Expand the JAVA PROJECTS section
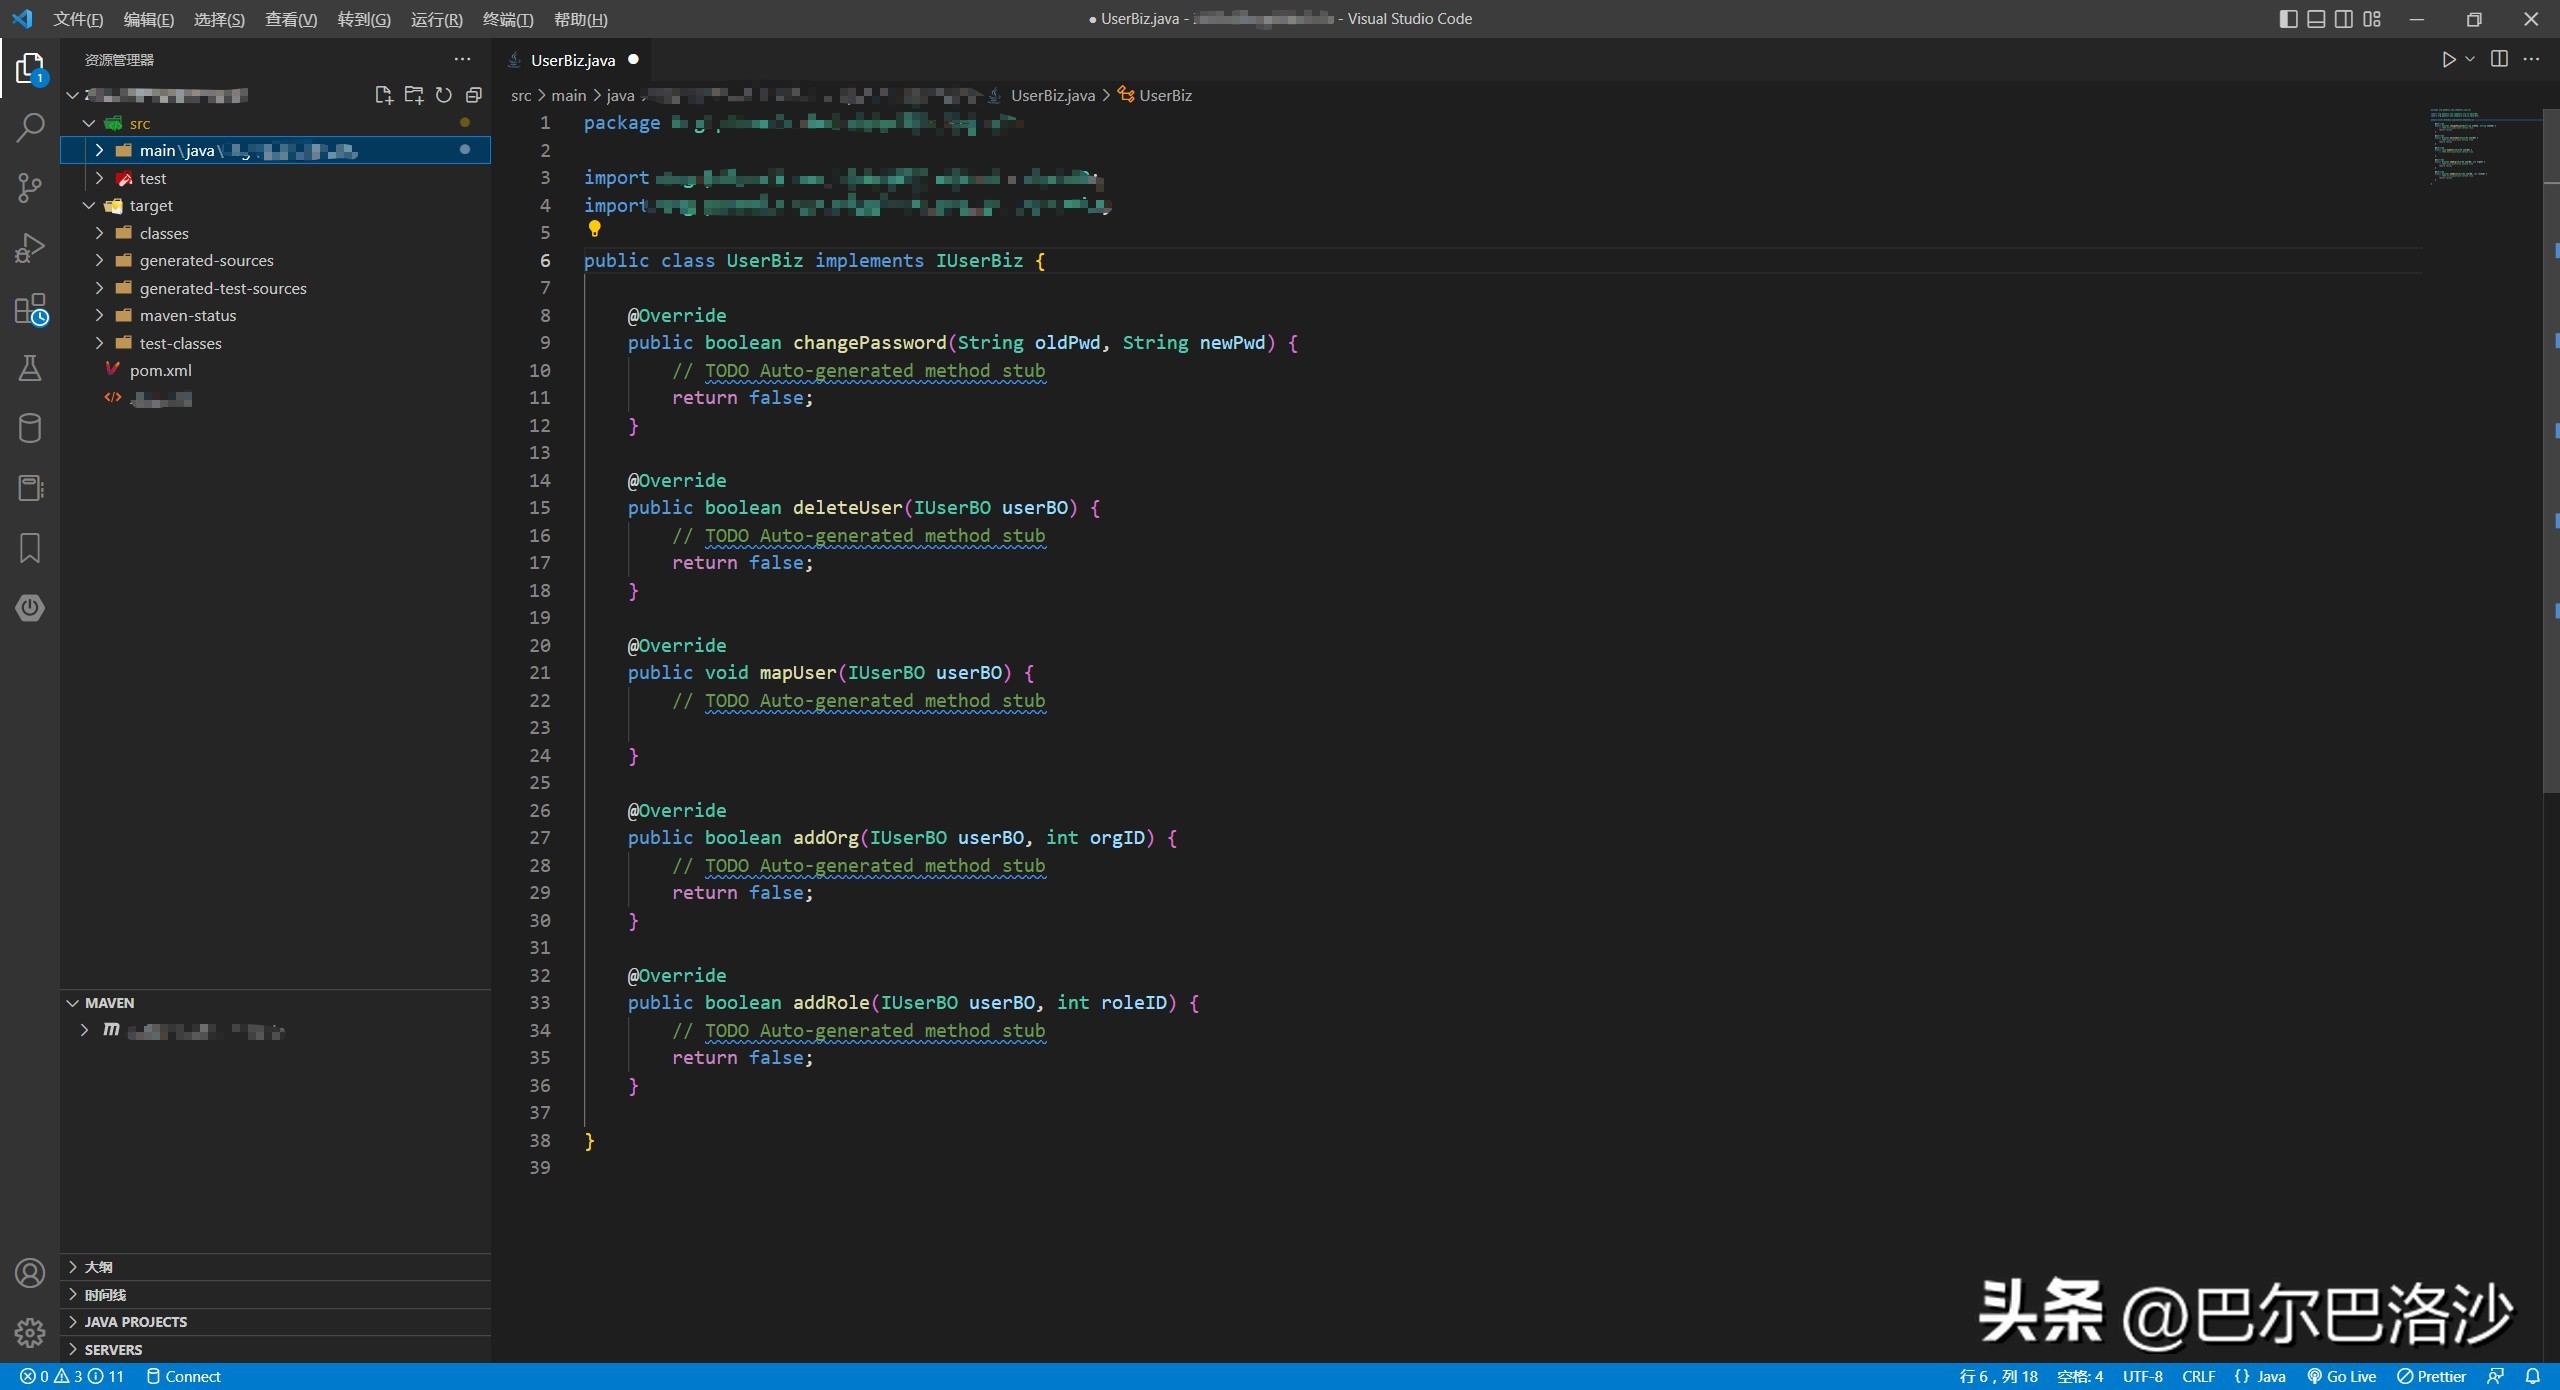Screen dimensions: 2560x1390 tap(275, 1322)
